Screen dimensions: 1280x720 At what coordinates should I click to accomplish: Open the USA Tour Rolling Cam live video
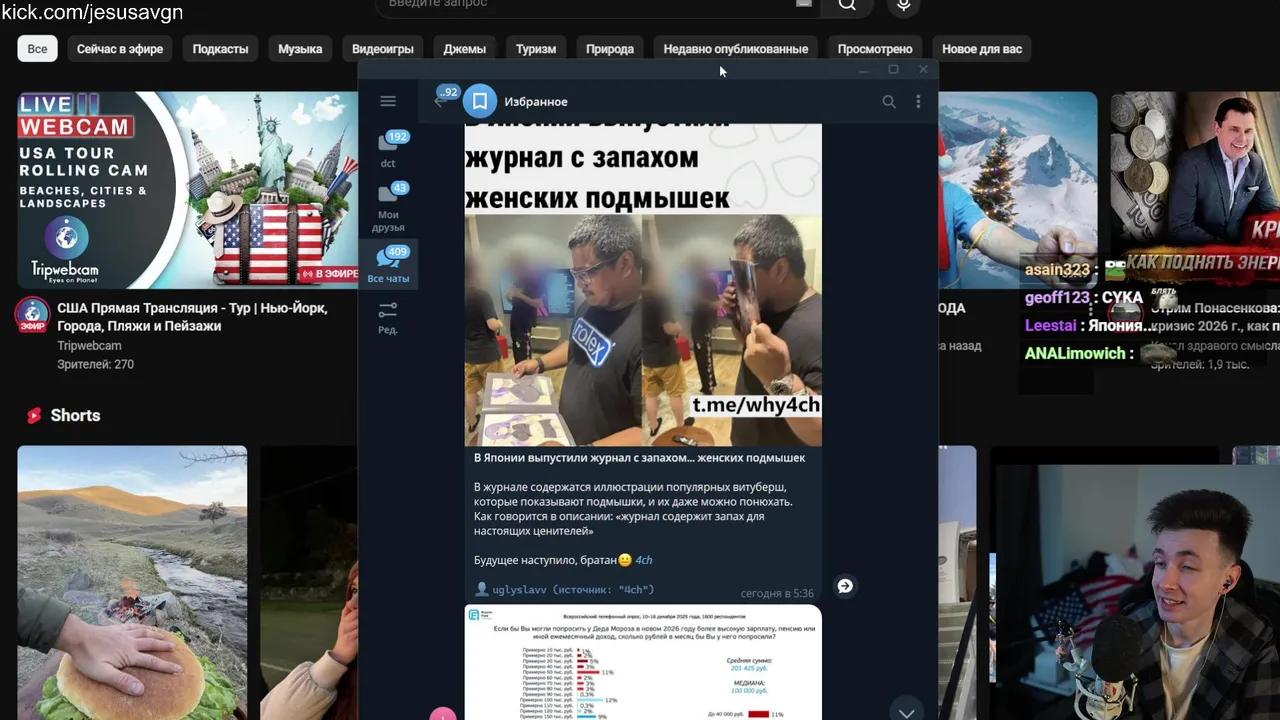[x=188, y=190]
